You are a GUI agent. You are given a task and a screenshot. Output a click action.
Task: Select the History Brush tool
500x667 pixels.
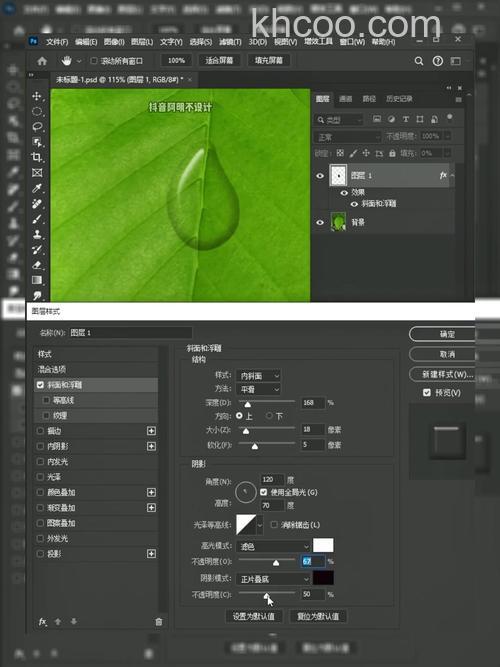37,250
